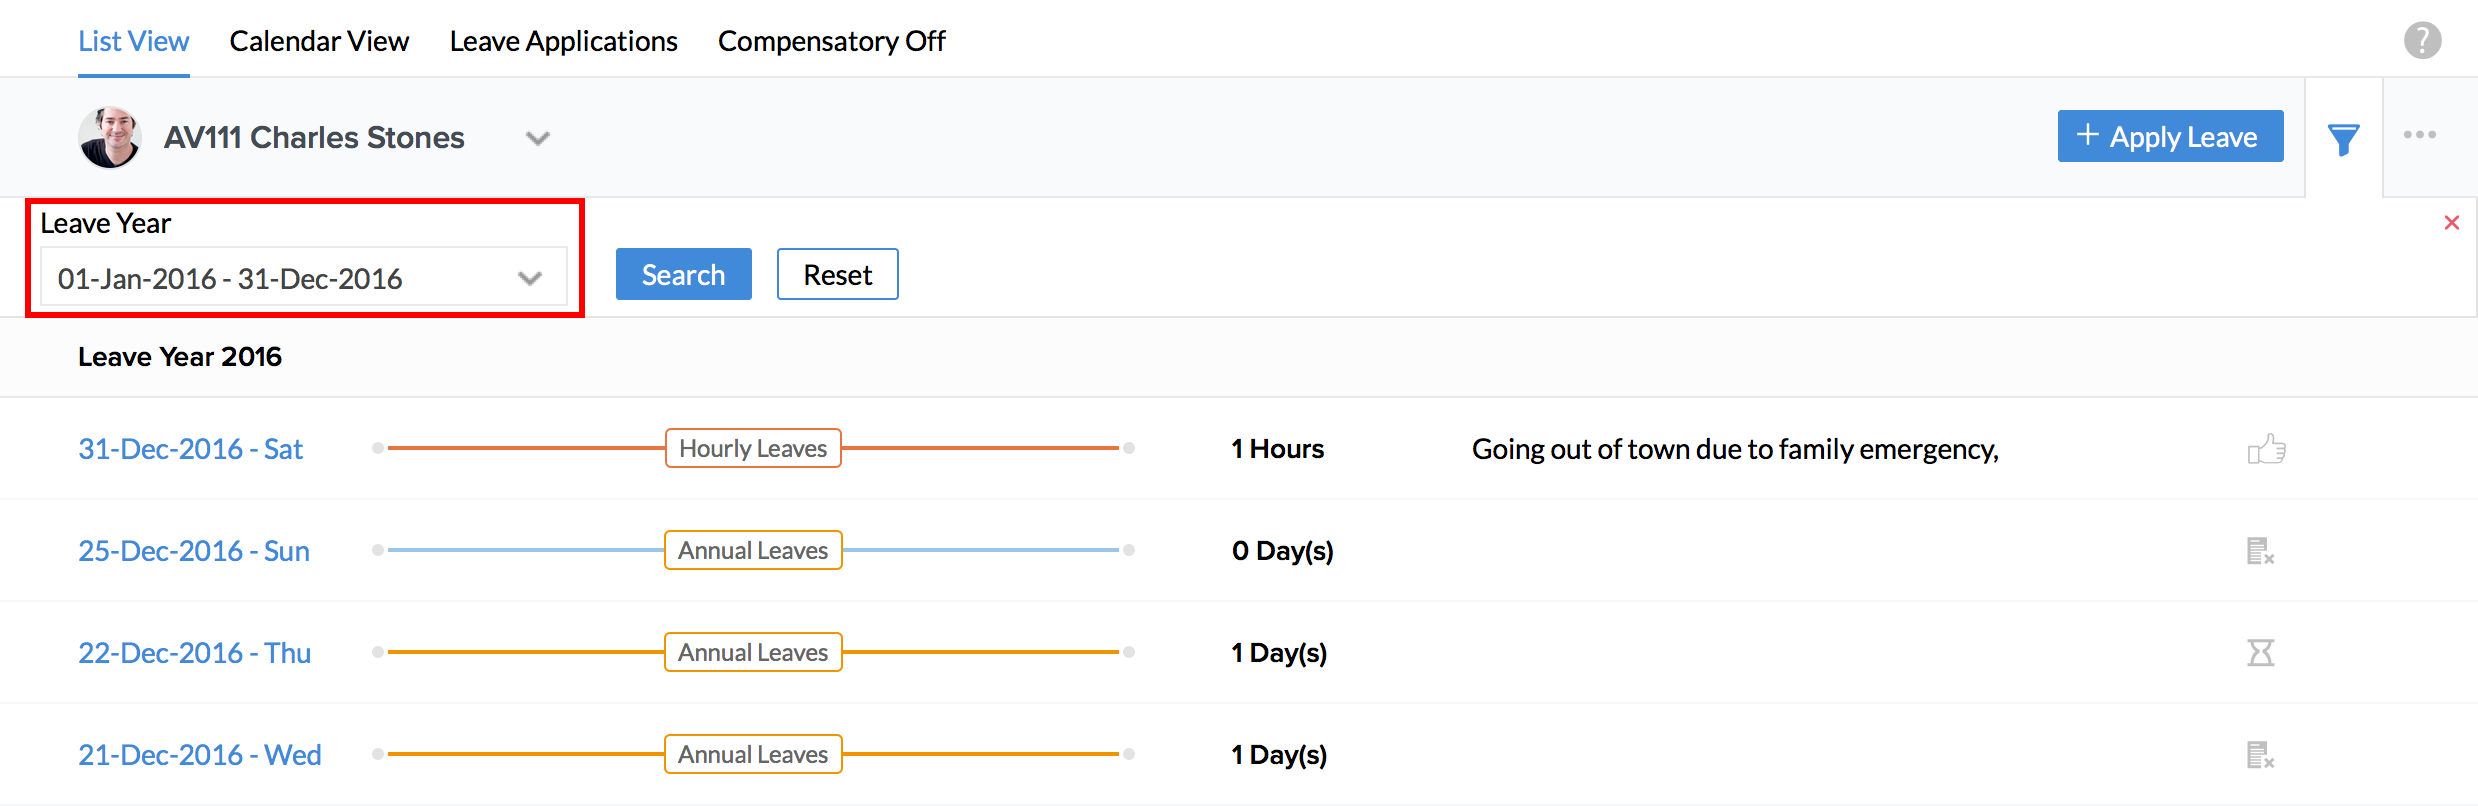The width and height of the screenshot is (2478, 806).
Task: Expand the employee selector chevron
Action: coord(538,138)
